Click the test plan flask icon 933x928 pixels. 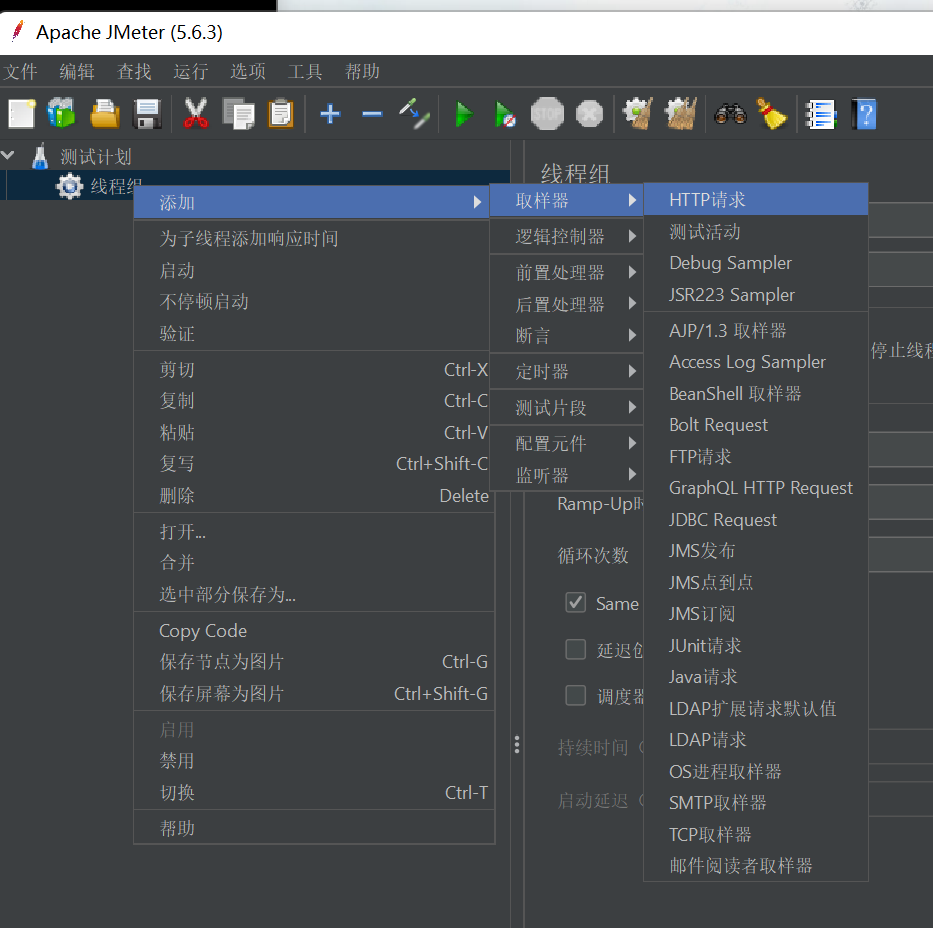click(40, 156)
